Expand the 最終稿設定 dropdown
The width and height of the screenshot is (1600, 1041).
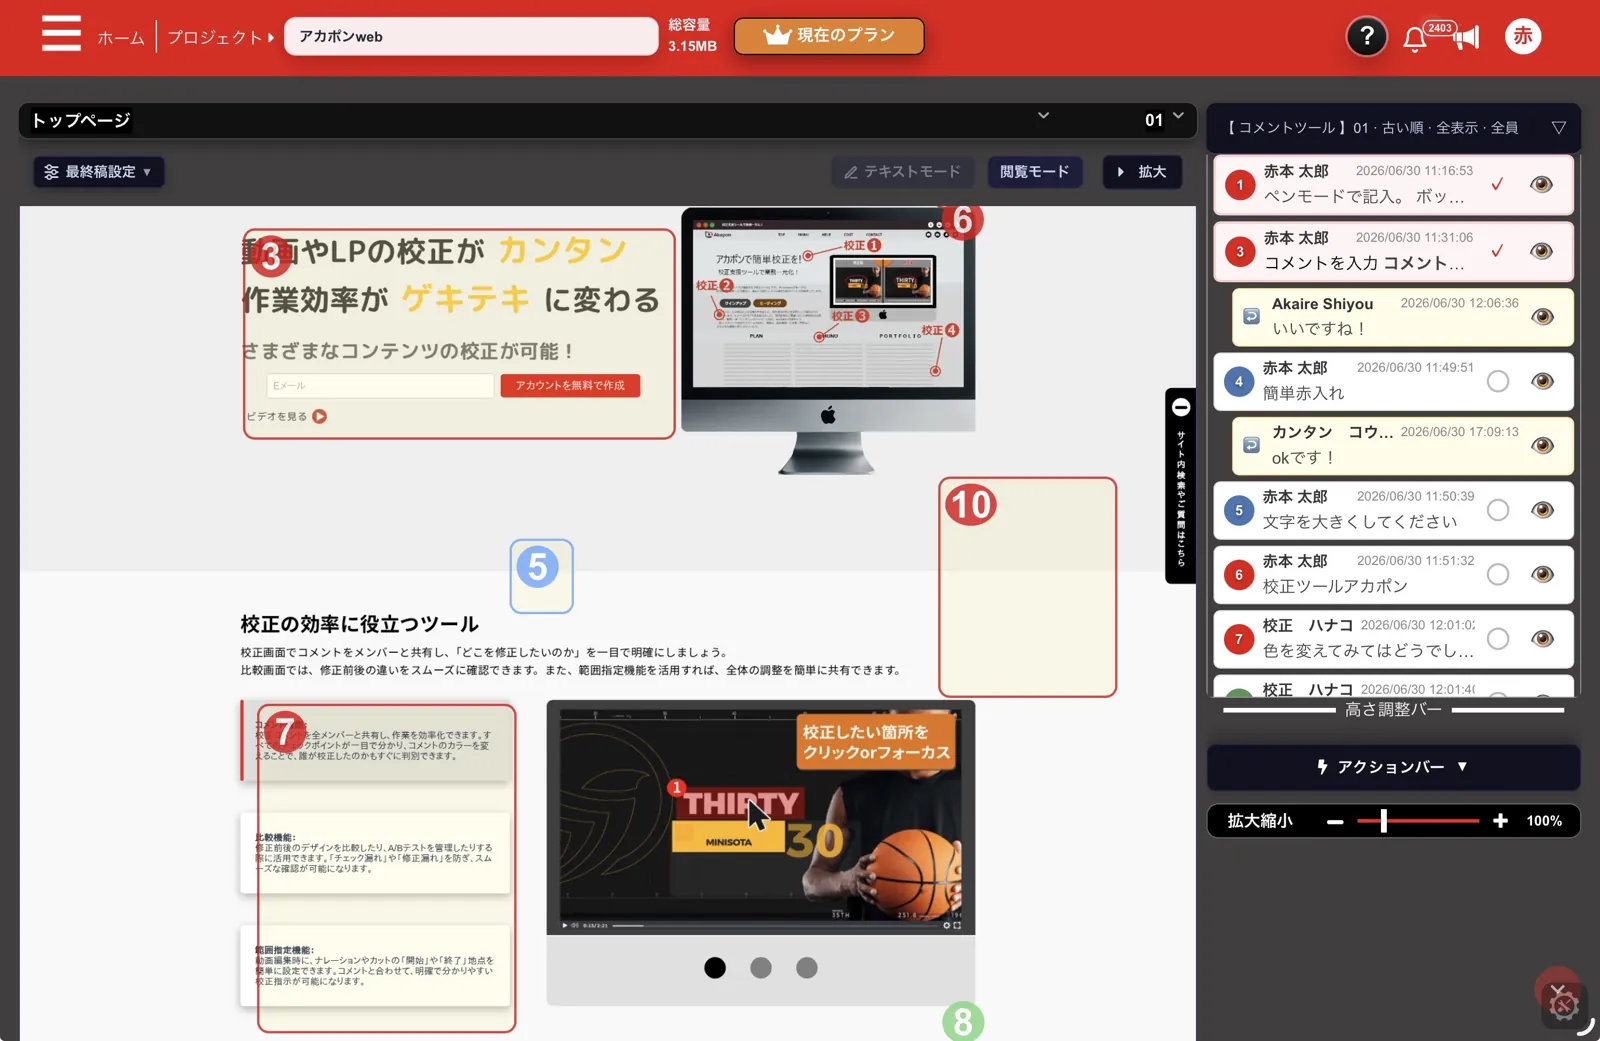(98, 172)
